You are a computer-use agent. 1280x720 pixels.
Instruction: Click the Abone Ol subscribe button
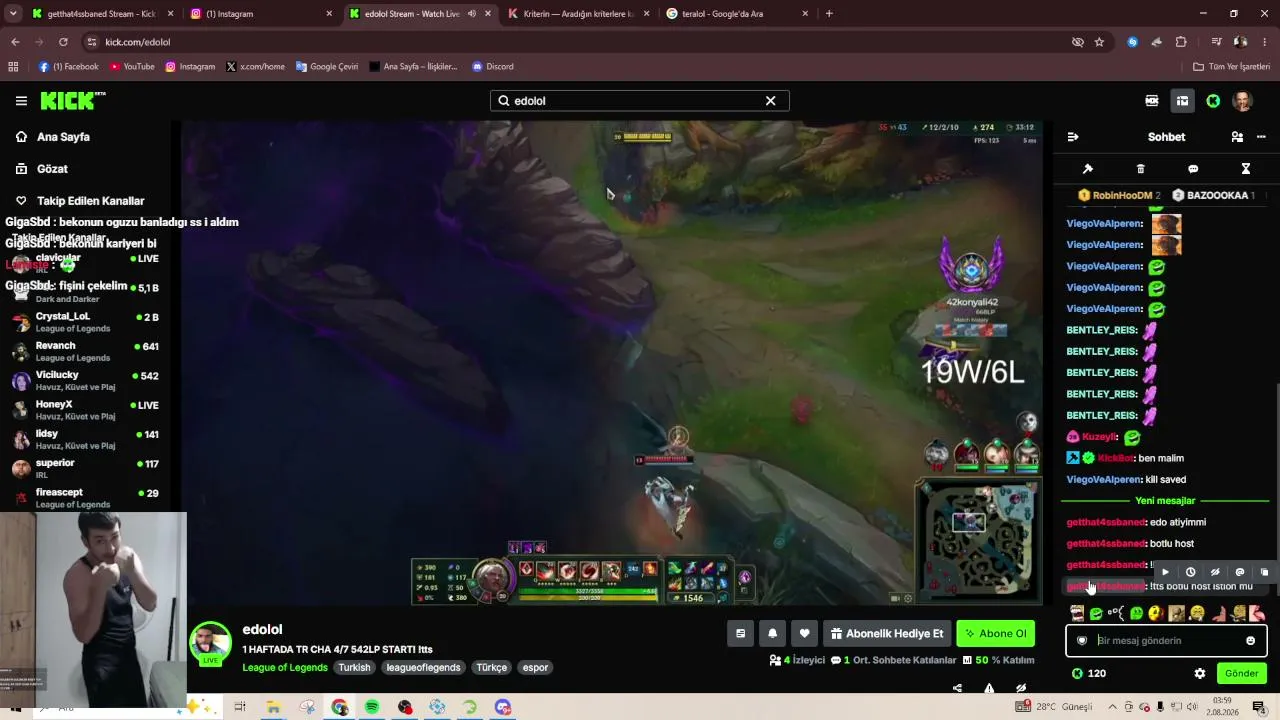point(995,634)
